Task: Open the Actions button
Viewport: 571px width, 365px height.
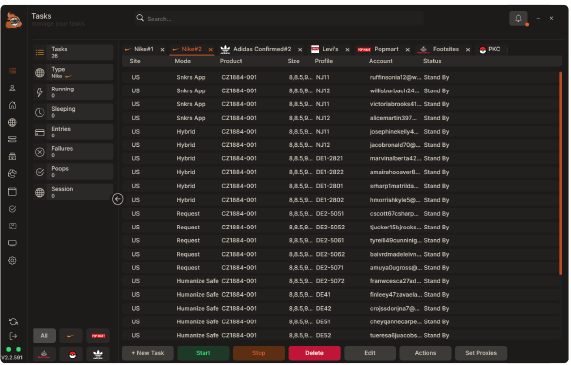Action: [x=425, y=353]
